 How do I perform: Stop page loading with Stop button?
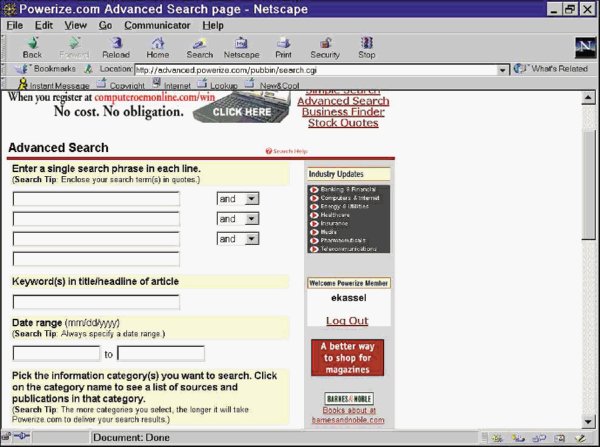tap(367, 48)
